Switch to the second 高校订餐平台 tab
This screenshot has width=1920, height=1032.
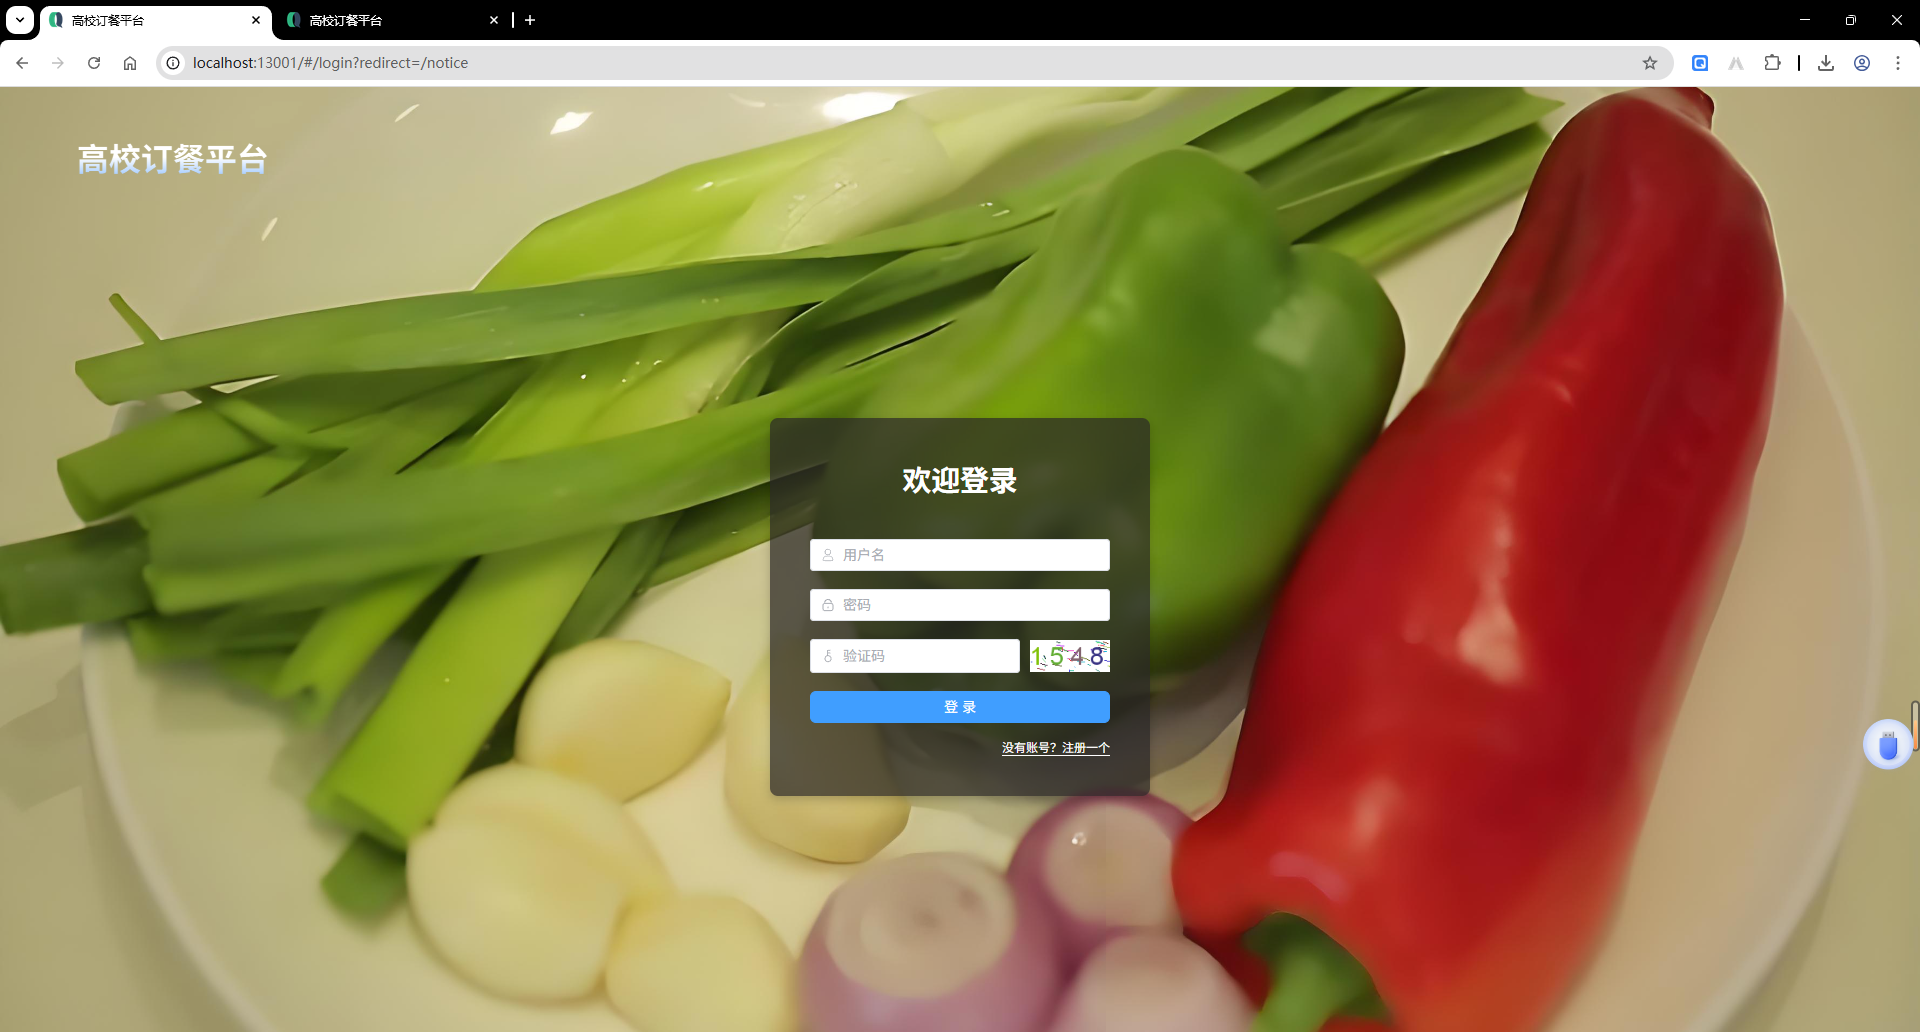pyautogui.click(x=380, y=20)
